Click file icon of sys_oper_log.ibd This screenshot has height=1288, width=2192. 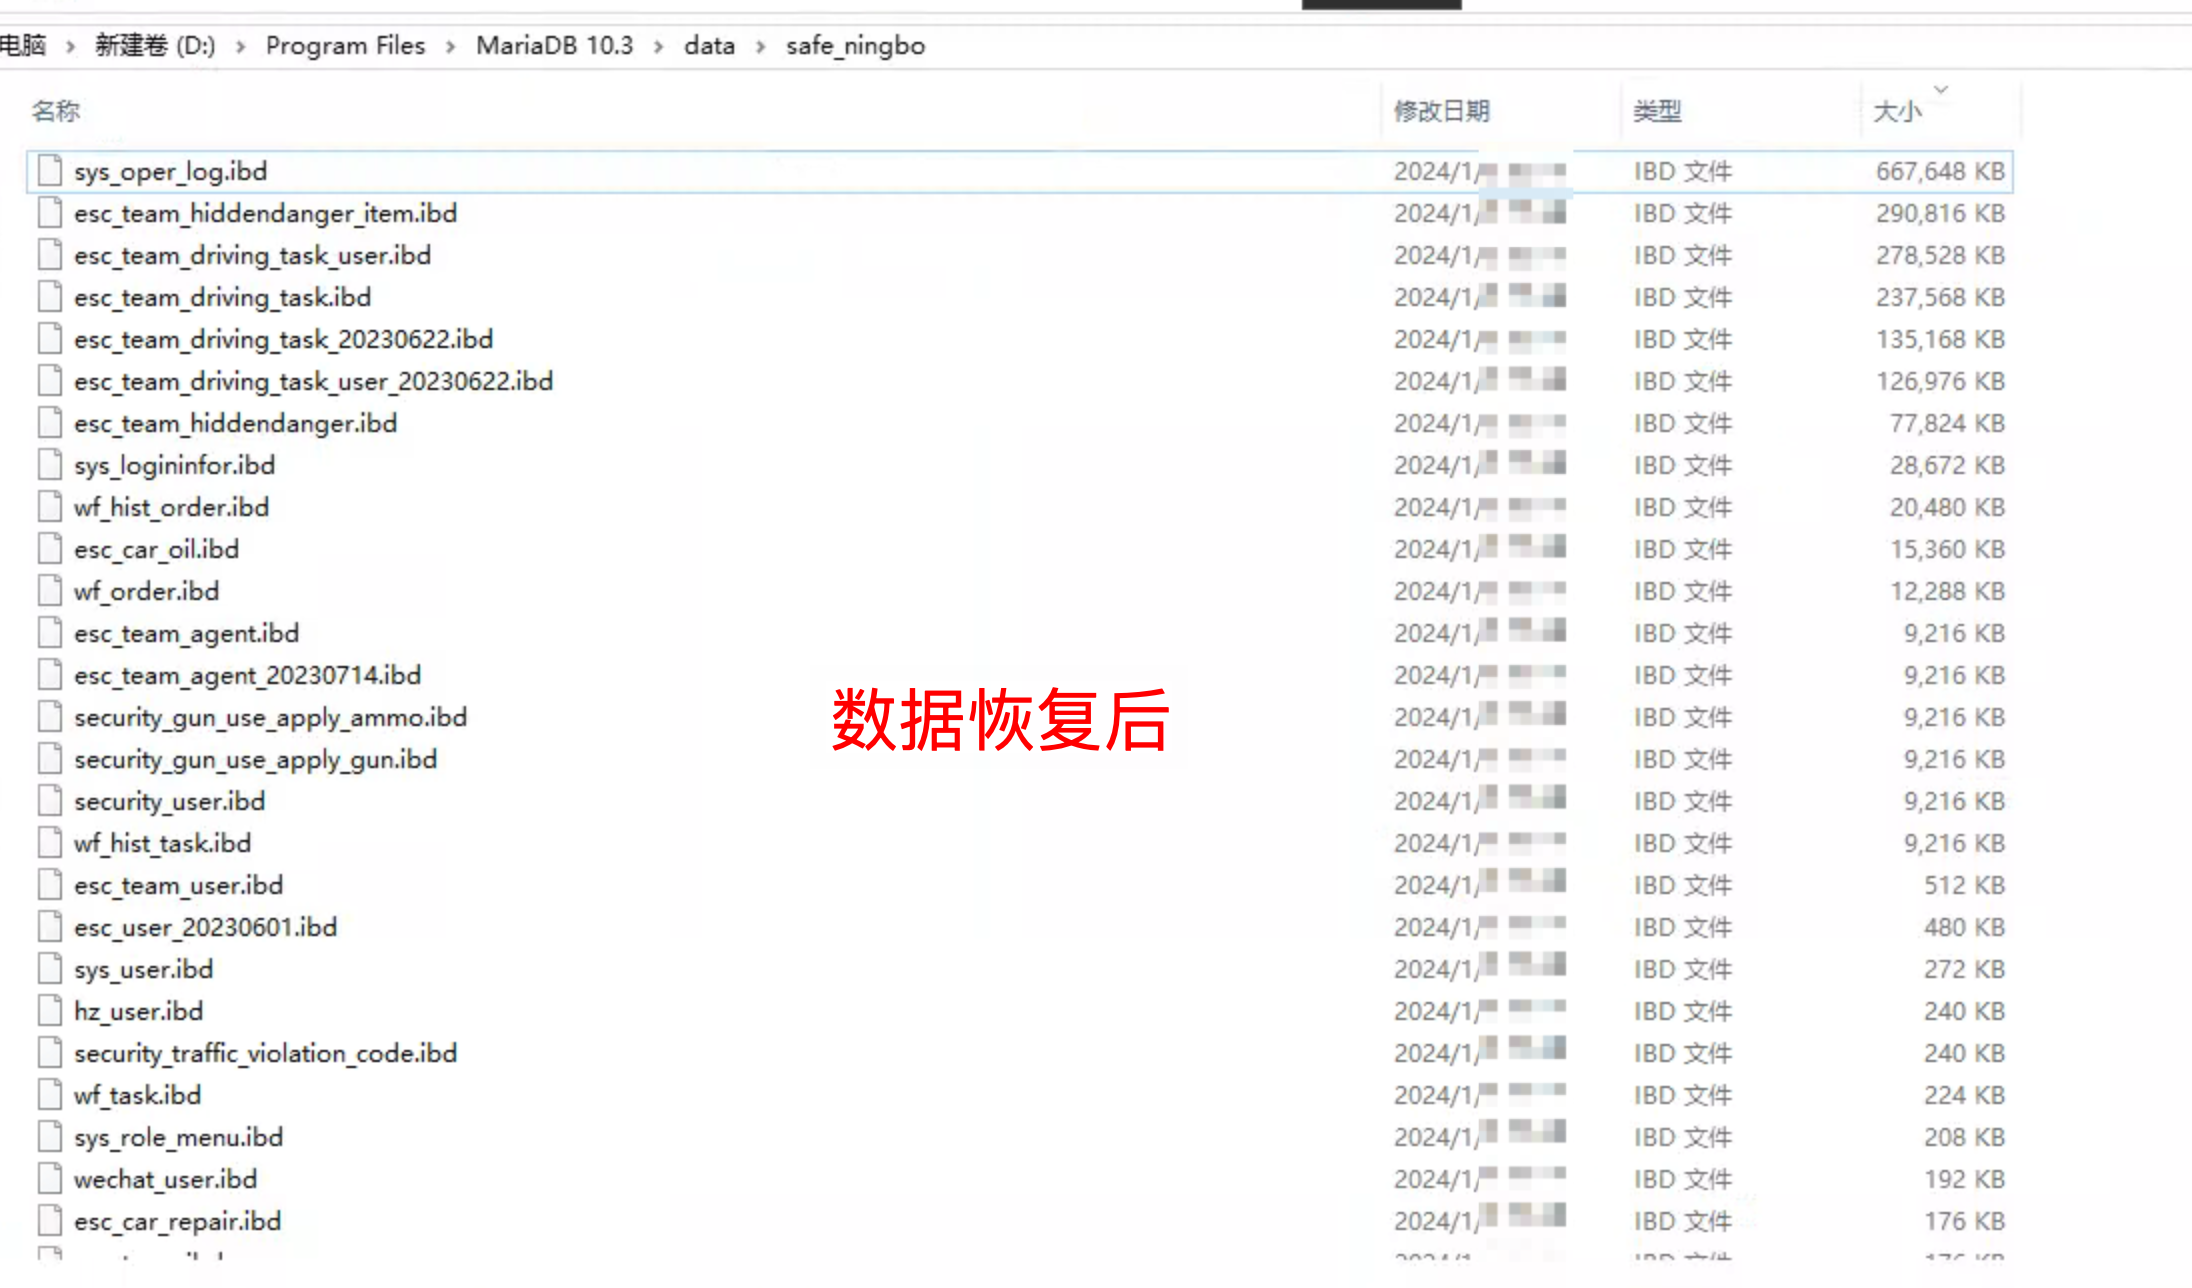point(50,171)
